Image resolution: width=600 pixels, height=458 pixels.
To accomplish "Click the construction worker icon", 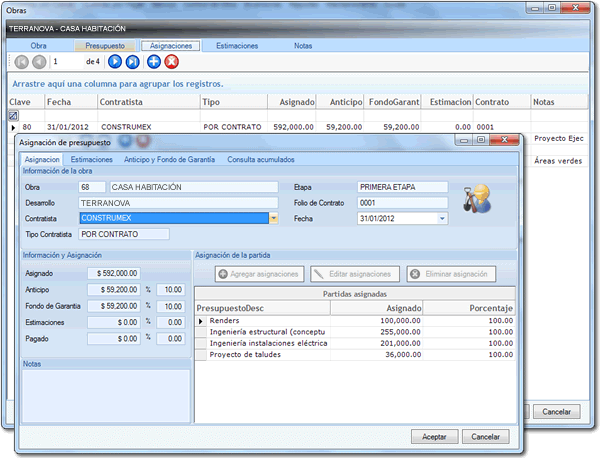I will 476,199.
